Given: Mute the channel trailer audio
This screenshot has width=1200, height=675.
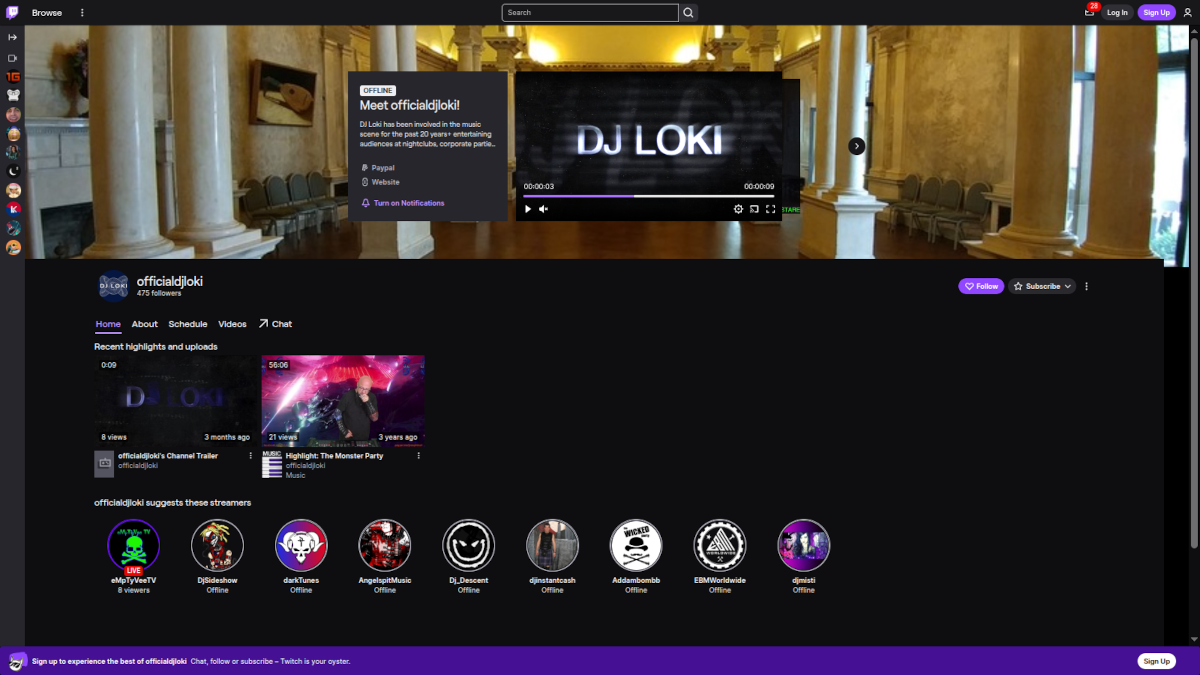Looking at the screenshot, I should (x=543, y=209).
